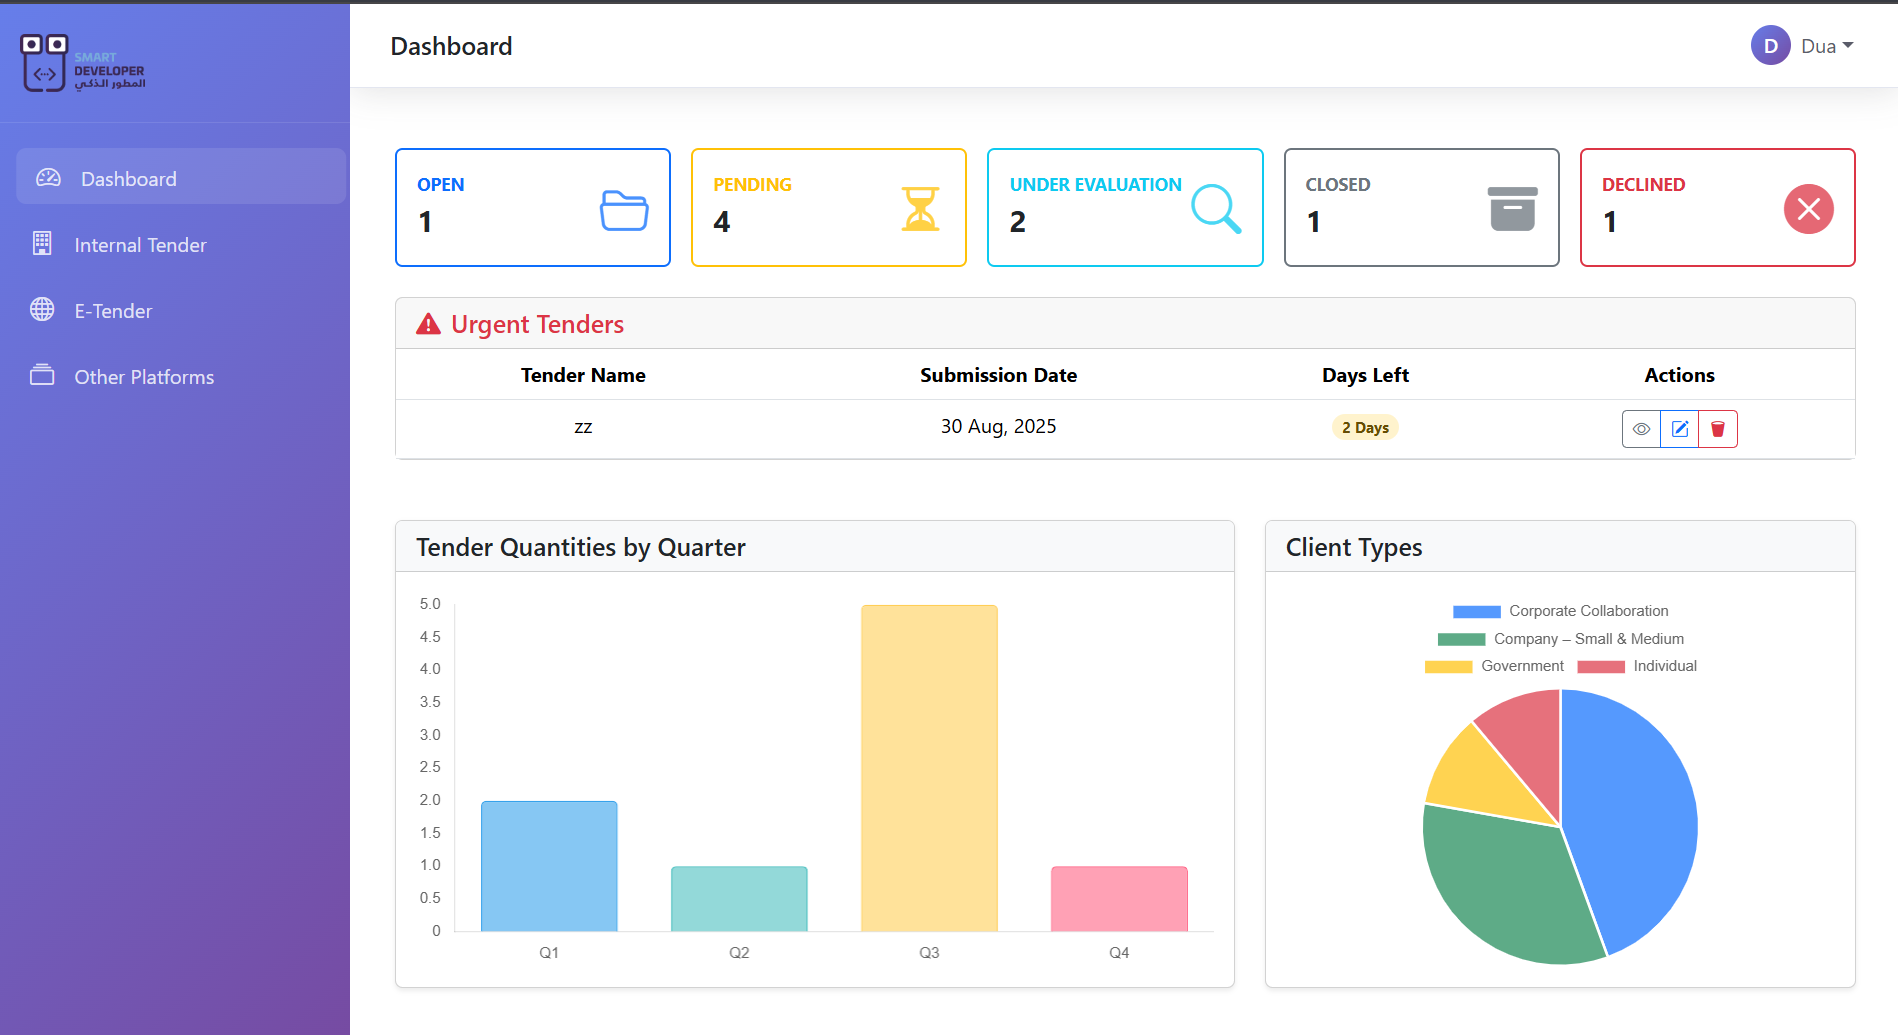Click the Q2 teal bar in chart

click(739, 899)
